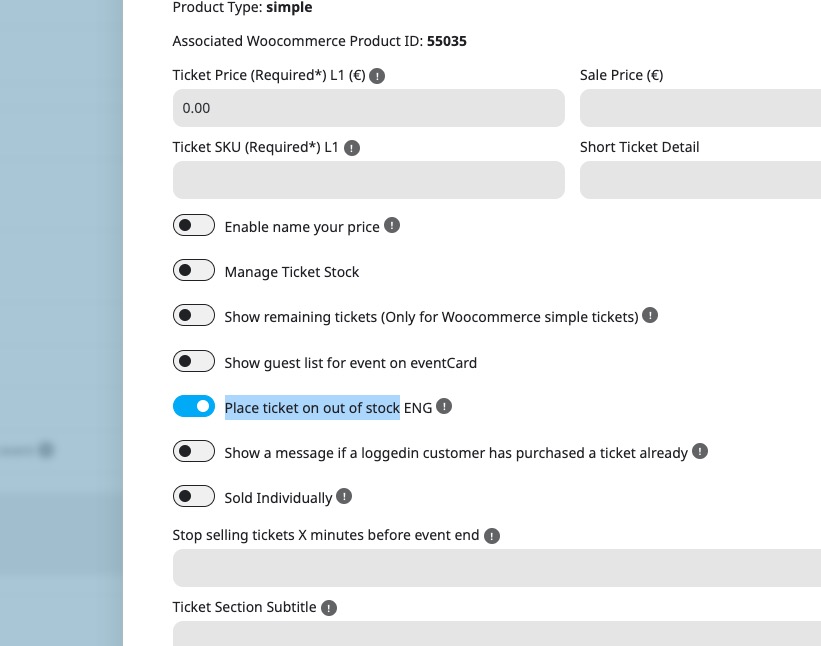Click the Ticket Price input field
The image size is (821, 646).
369,108
